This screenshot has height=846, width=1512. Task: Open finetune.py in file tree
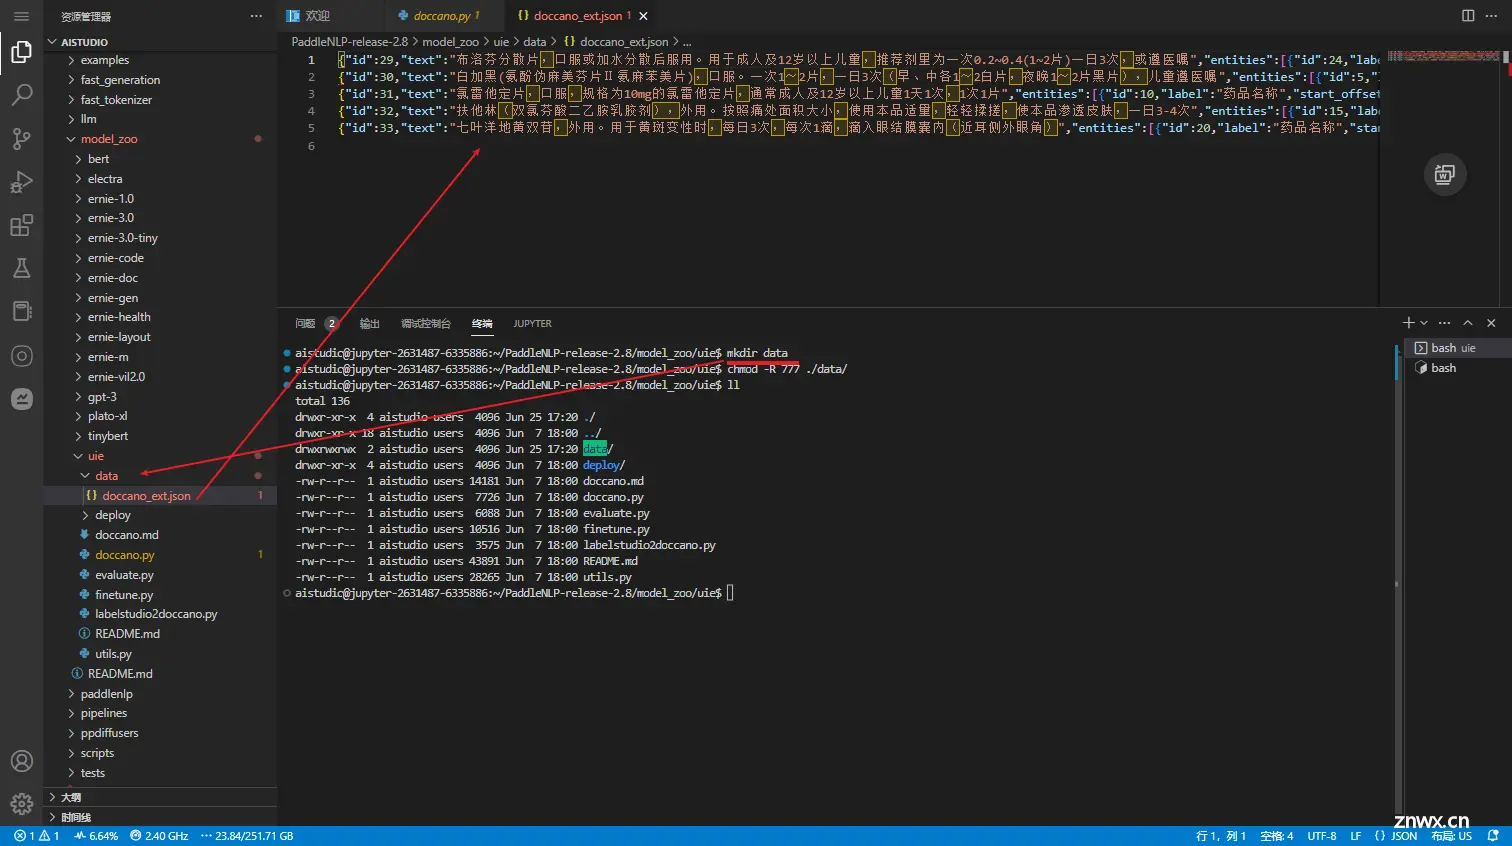click(160, 595)
